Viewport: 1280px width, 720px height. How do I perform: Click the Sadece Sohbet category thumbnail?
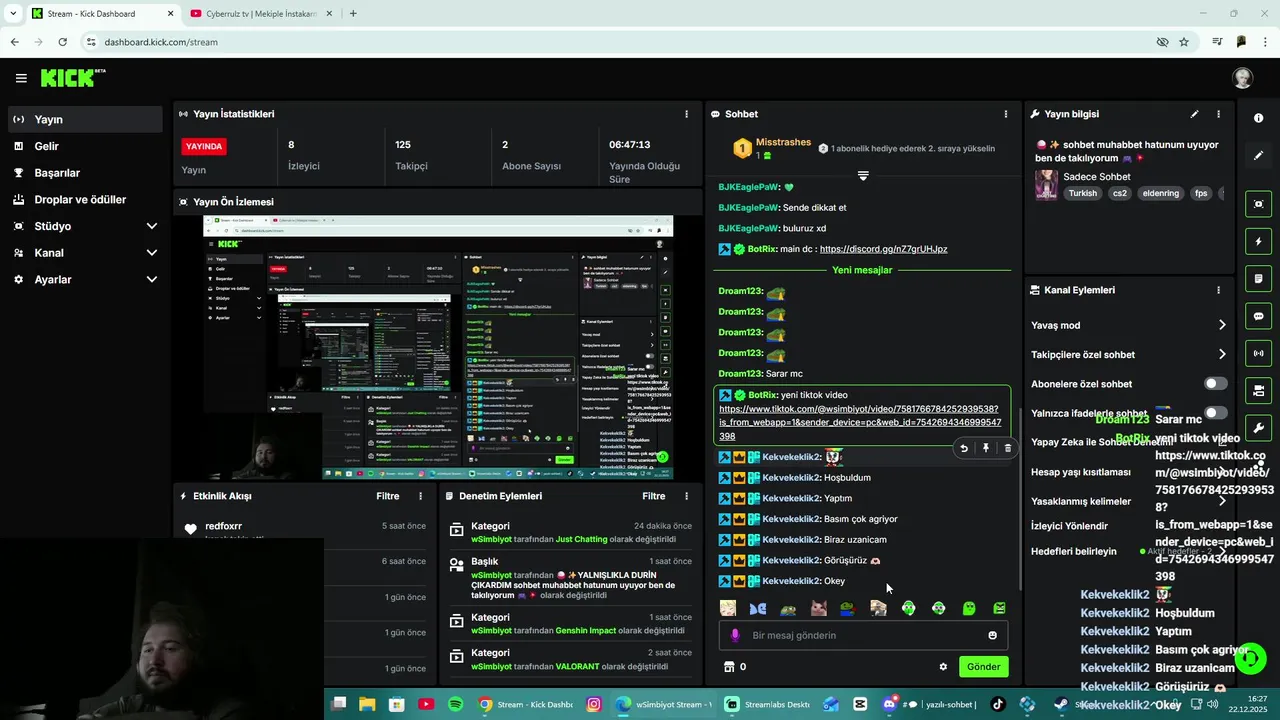pos(1046,185)
